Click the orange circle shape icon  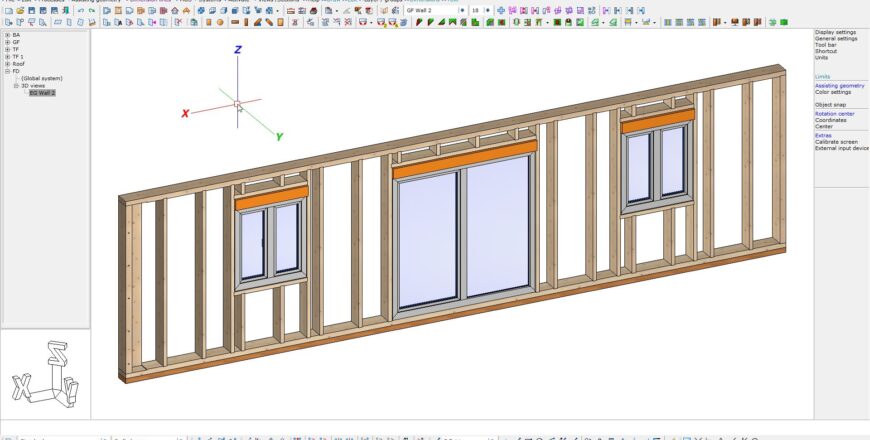[x=220, y=22]
